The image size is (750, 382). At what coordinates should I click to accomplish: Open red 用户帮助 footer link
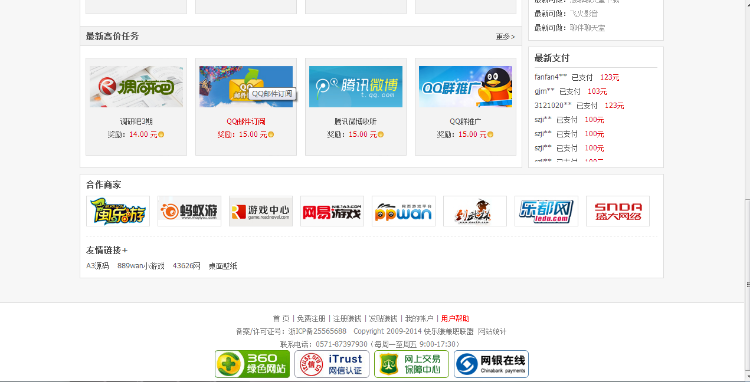(x=455, y=318)
